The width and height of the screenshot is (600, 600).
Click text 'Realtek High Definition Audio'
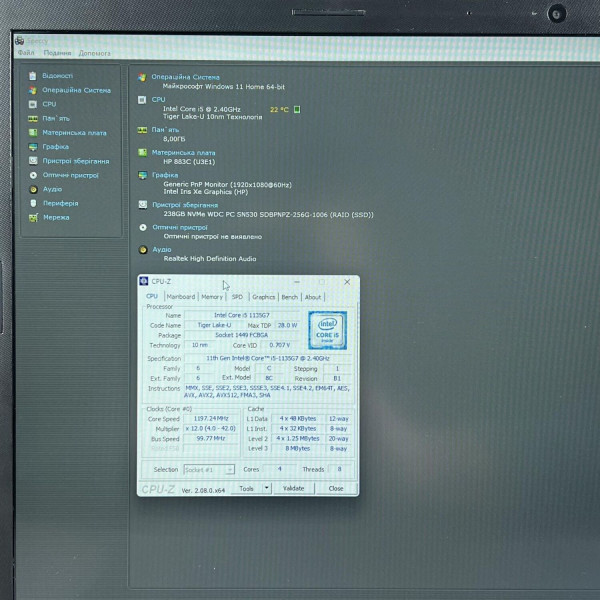210,259
